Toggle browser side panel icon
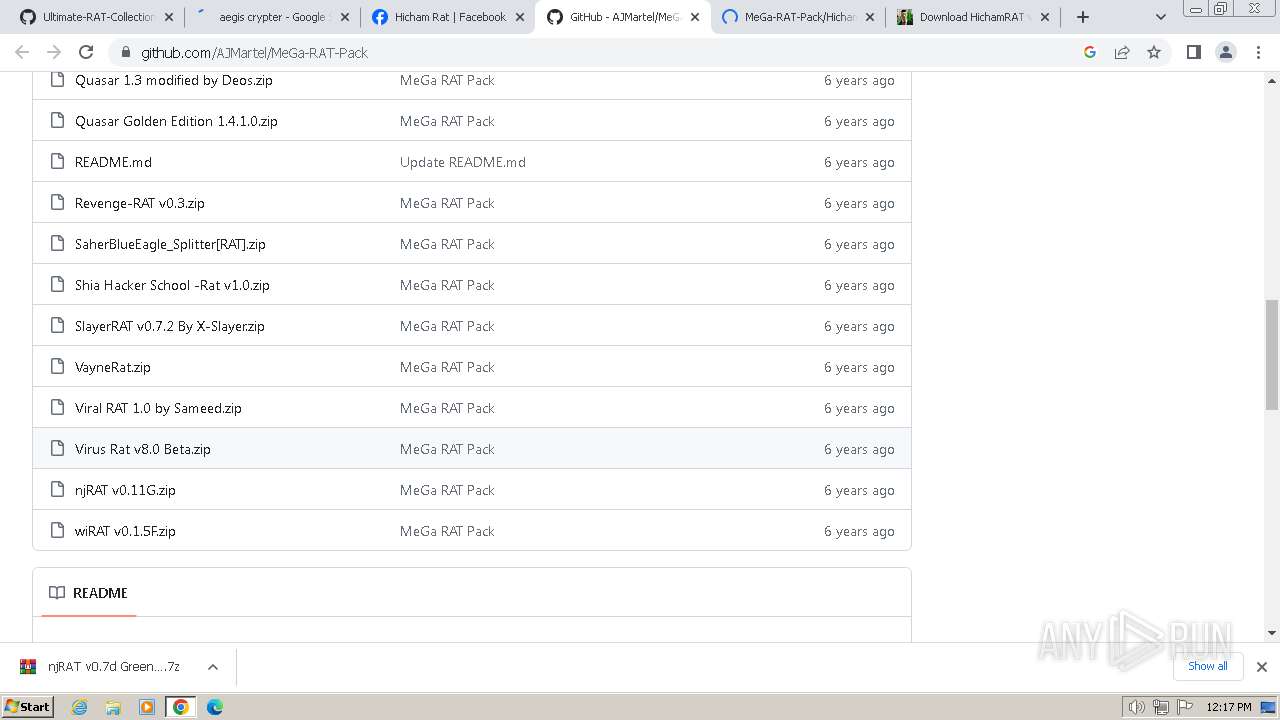Image resolution: width=1280 pixels, height=720 pixels. (x=1193, y=52)
